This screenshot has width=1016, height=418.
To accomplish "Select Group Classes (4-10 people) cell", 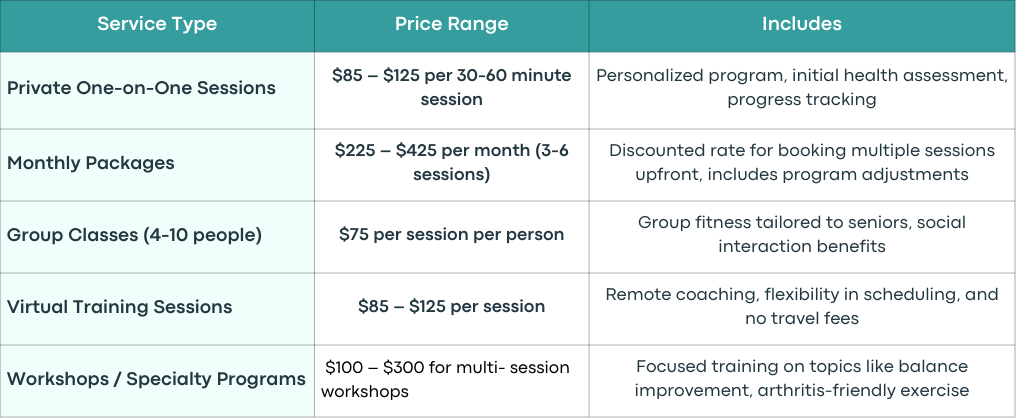I will click(x=157, y=236).
